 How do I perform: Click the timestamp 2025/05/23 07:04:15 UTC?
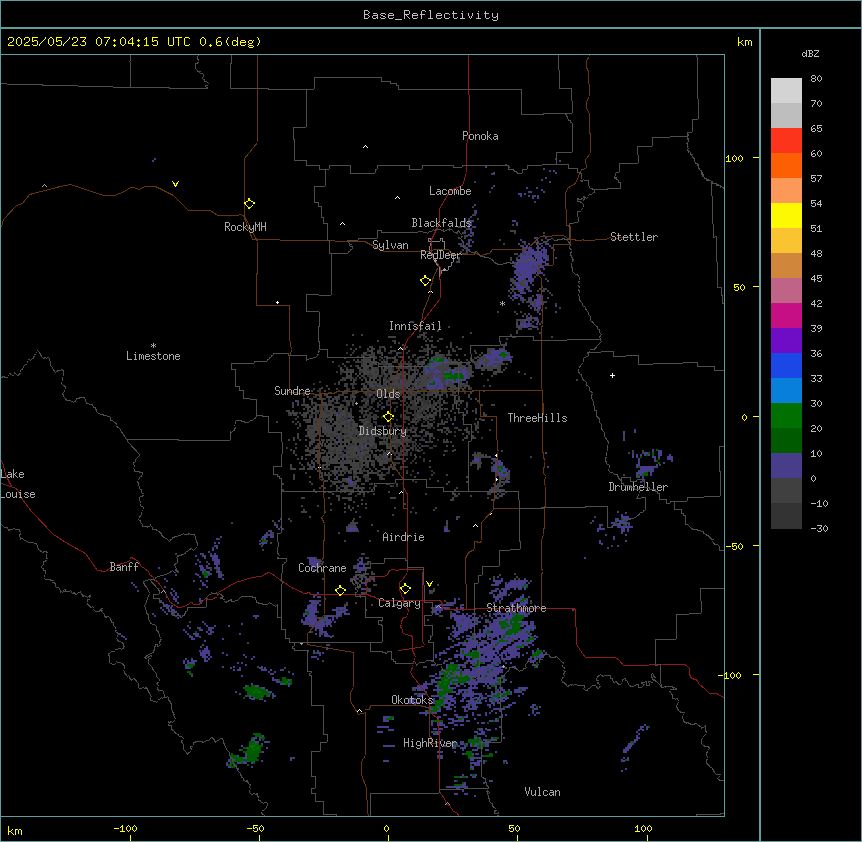point(99,42)
